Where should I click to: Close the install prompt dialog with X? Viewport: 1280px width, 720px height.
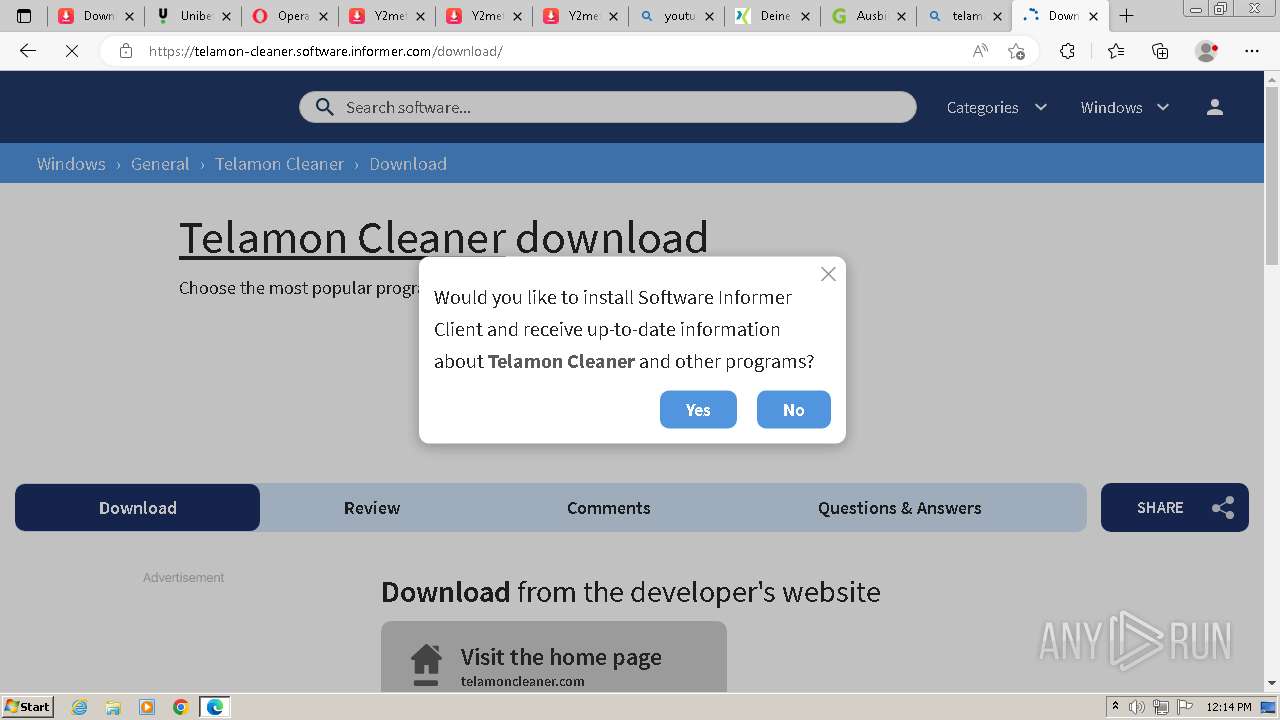(x=828, y=274)
